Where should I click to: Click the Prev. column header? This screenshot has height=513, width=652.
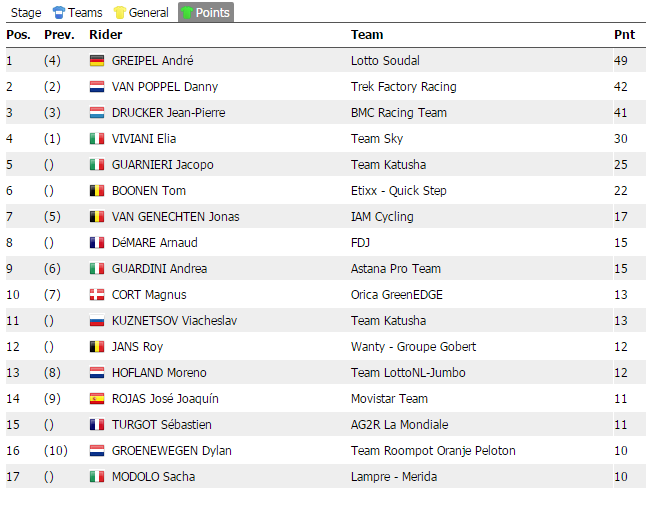pos(59,35)
